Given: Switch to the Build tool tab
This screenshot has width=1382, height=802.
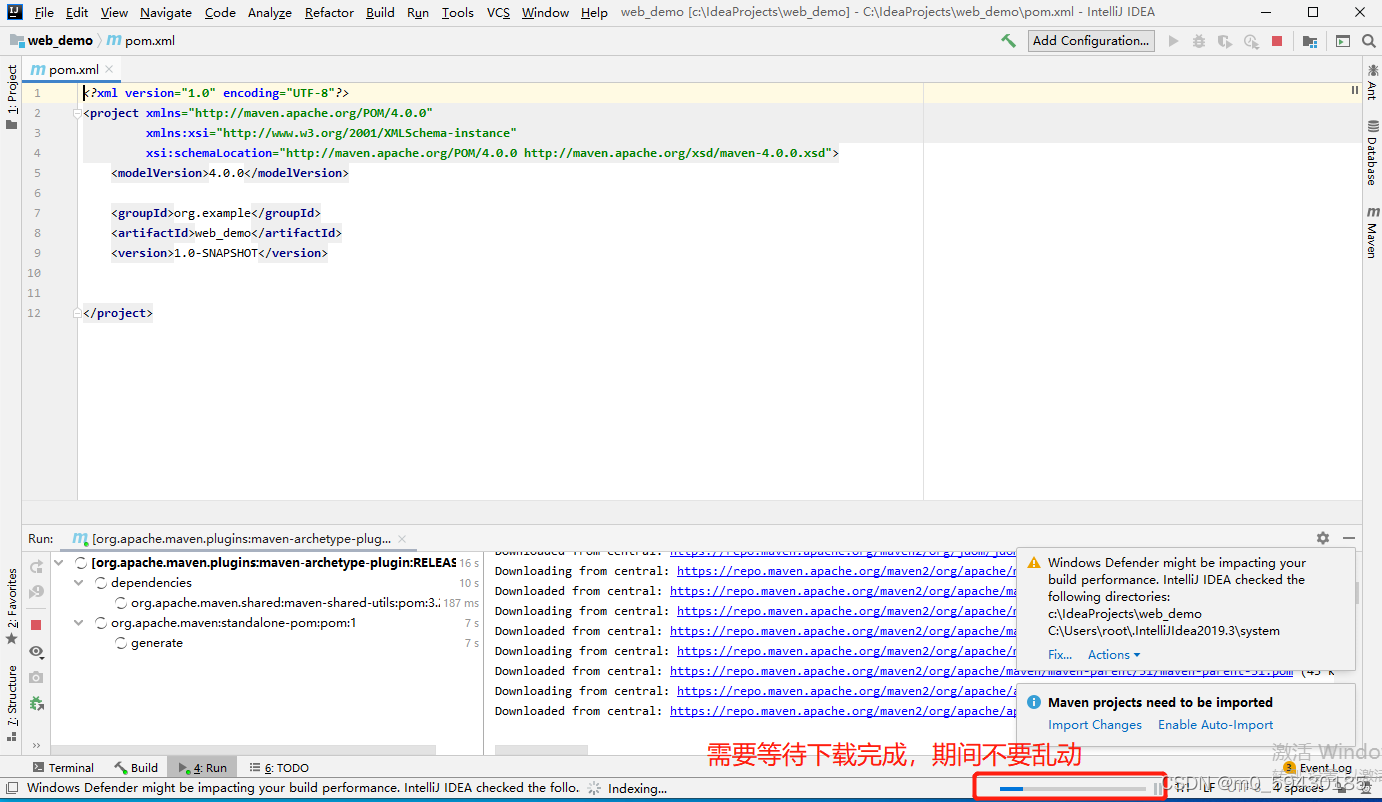Looking at the screenshot, I should (136, 767).
